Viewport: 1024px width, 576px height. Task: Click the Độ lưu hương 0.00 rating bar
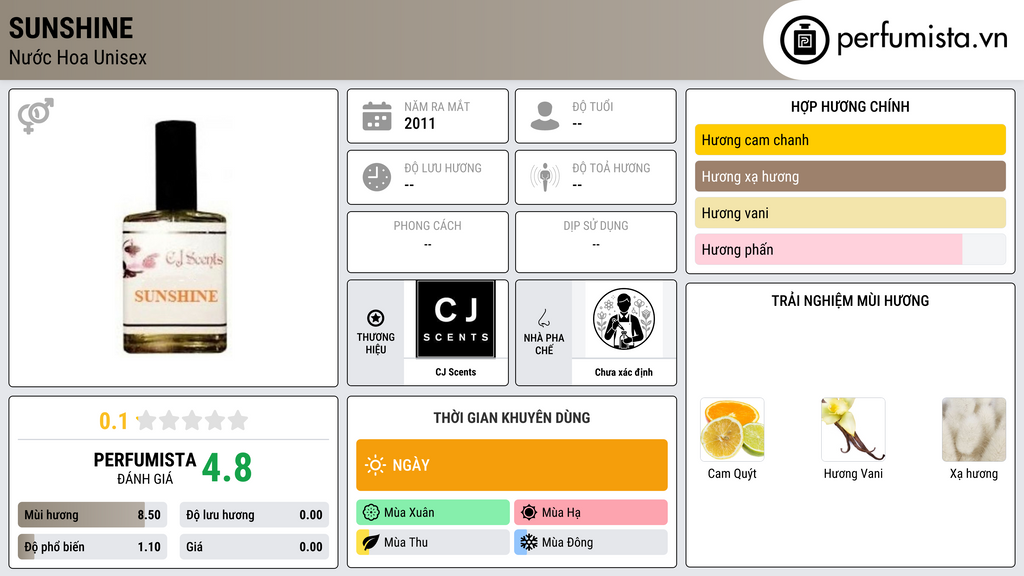254,515
